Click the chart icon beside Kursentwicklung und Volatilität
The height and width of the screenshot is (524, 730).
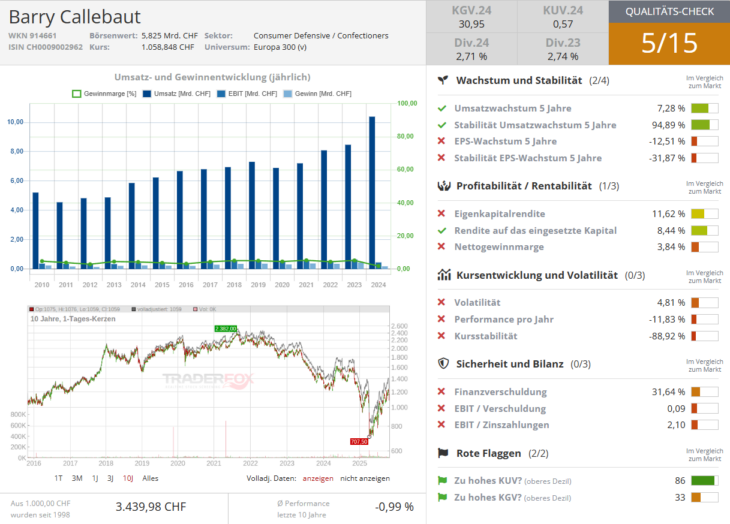click(442, 275)
